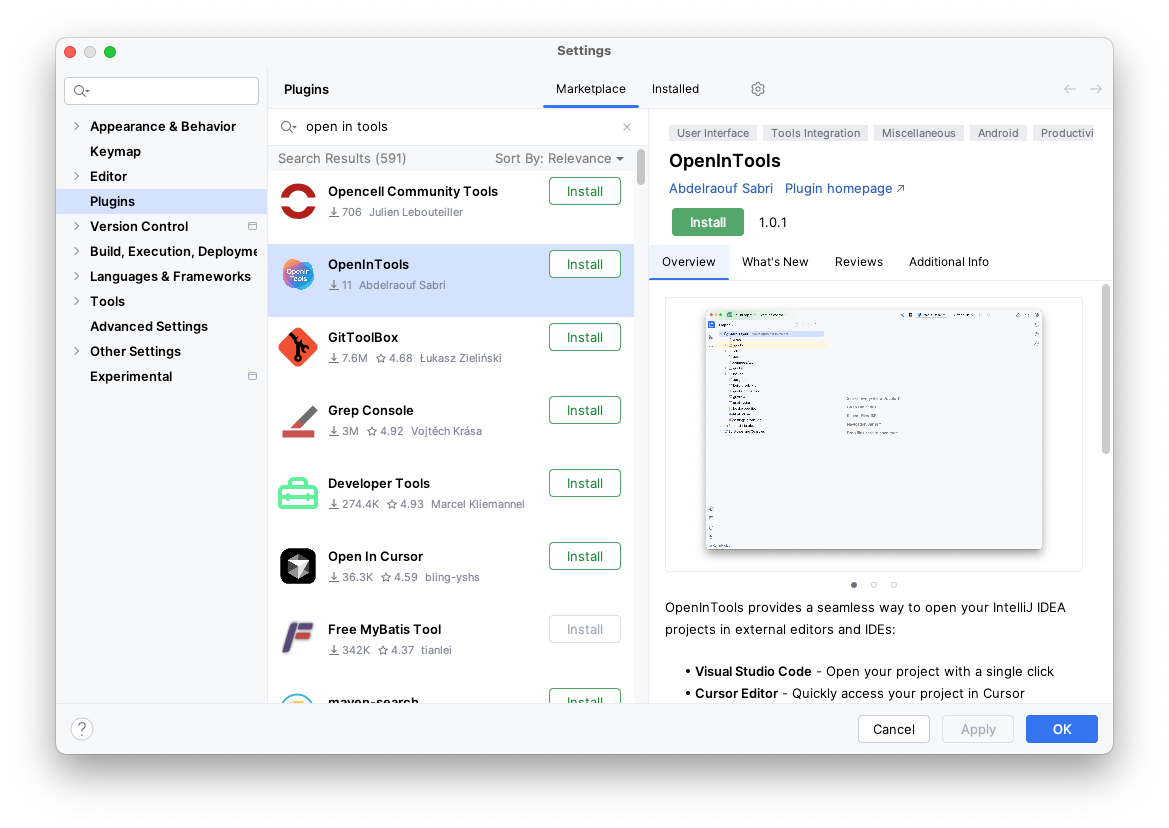The width and height of the screenshot is (1169, 828).
Task: Select the second screenshot carousel dot
Action: click(x=873, y=585)
